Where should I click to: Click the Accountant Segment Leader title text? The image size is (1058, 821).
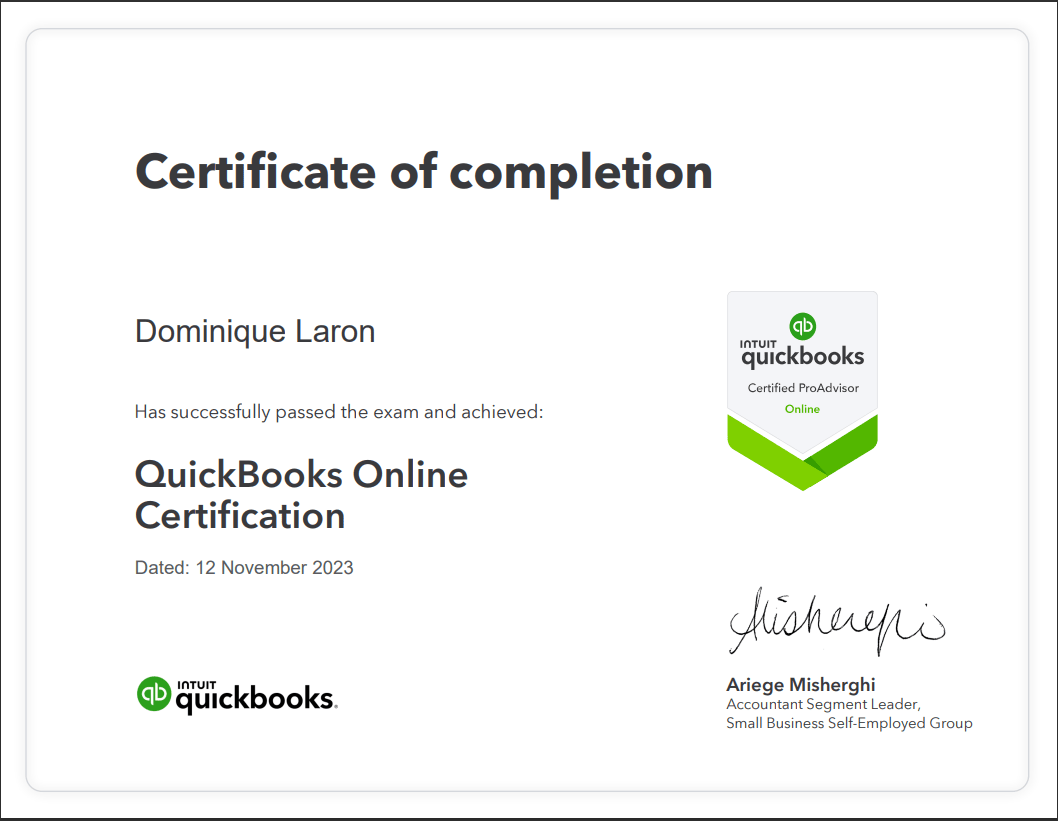point(822,704)
